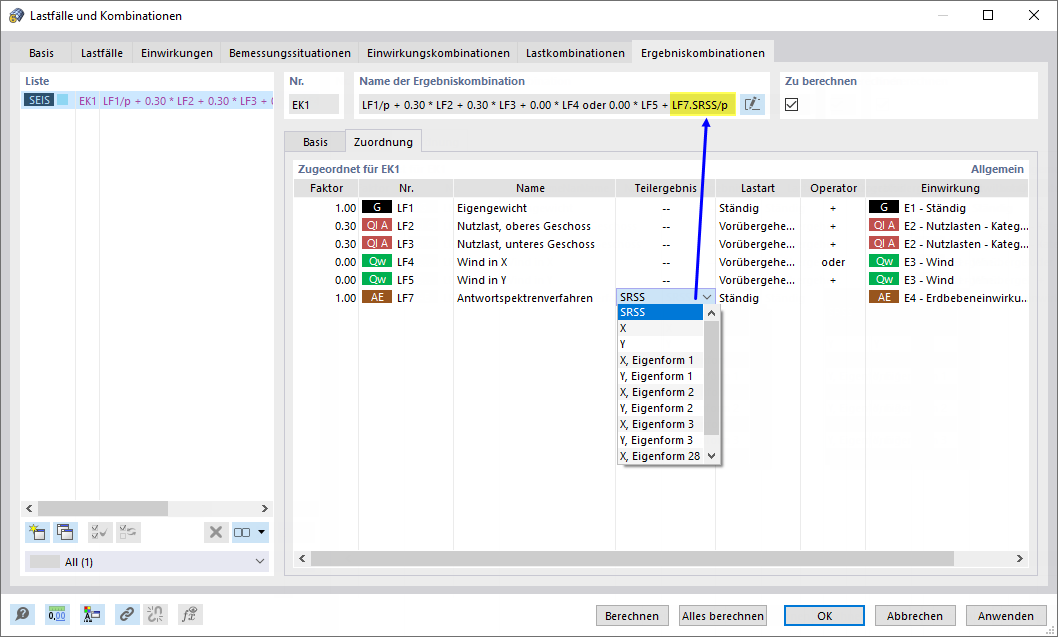Click the gray swatch in the All filter

[45, 561]
